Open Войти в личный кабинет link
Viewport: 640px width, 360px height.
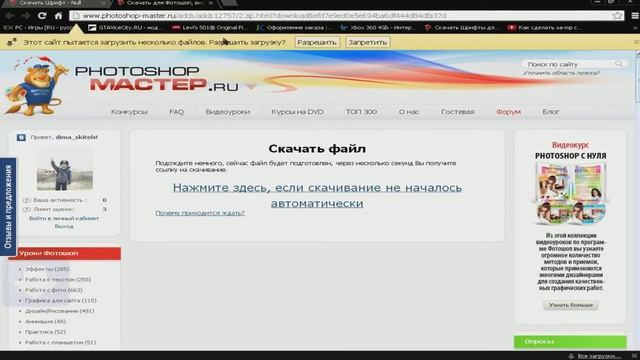click(64, 218)
